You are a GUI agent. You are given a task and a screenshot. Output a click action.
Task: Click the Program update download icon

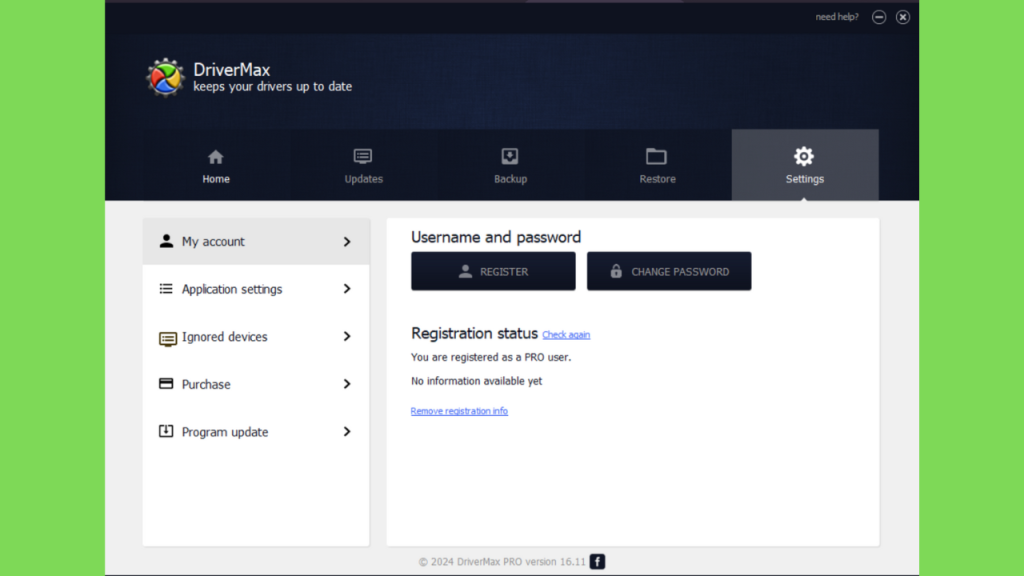(166, 431)
